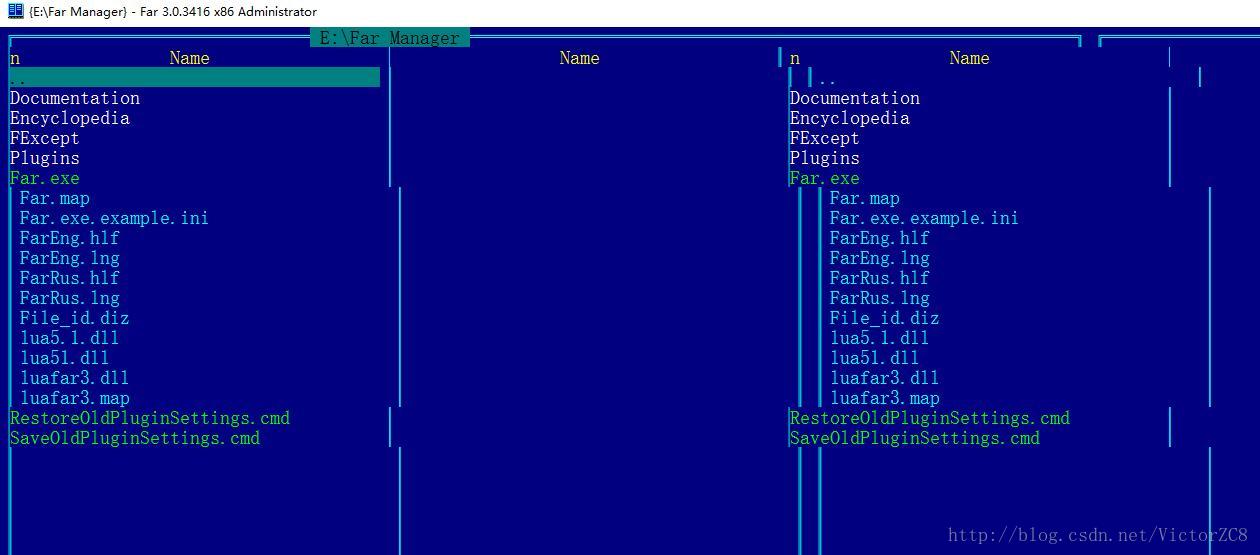Select luafar3.dll in the right panel
This screenshot has width=1260, height=555.
tap(885, 378)
